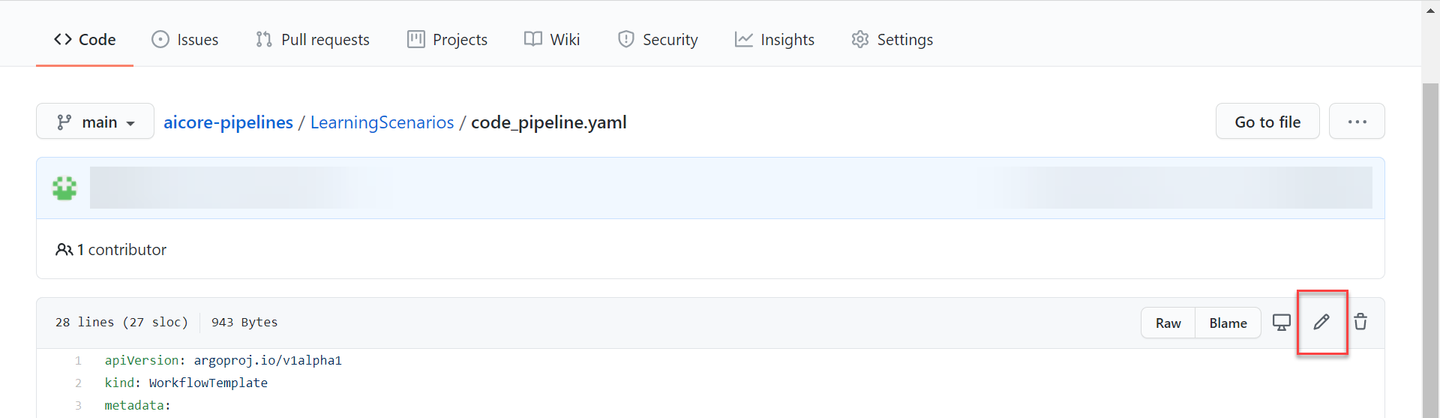Screen dimensions: 1440x418
Task: Click the kind: WorkflowTemplate line
Action: click(x=186, y=382)
